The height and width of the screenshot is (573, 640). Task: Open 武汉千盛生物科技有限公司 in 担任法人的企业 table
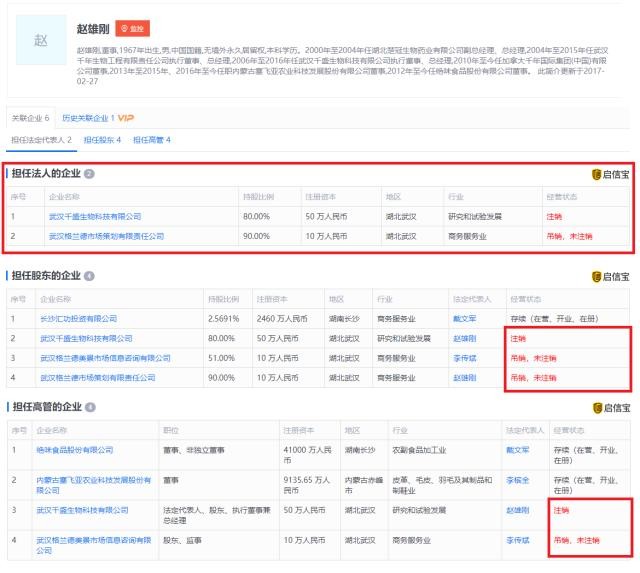click(95, 216)
